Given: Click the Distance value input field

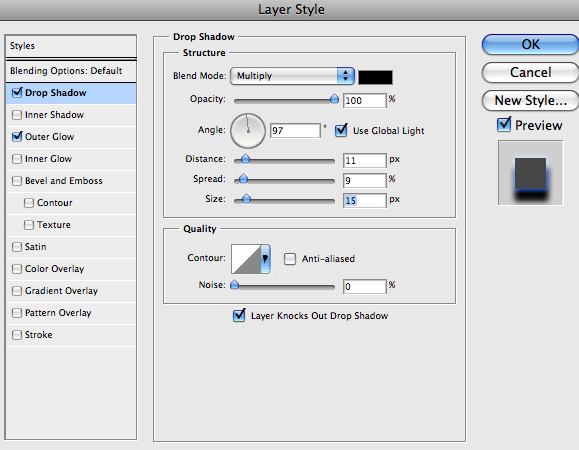Looking at the screenshot, I should coord(364,161).
